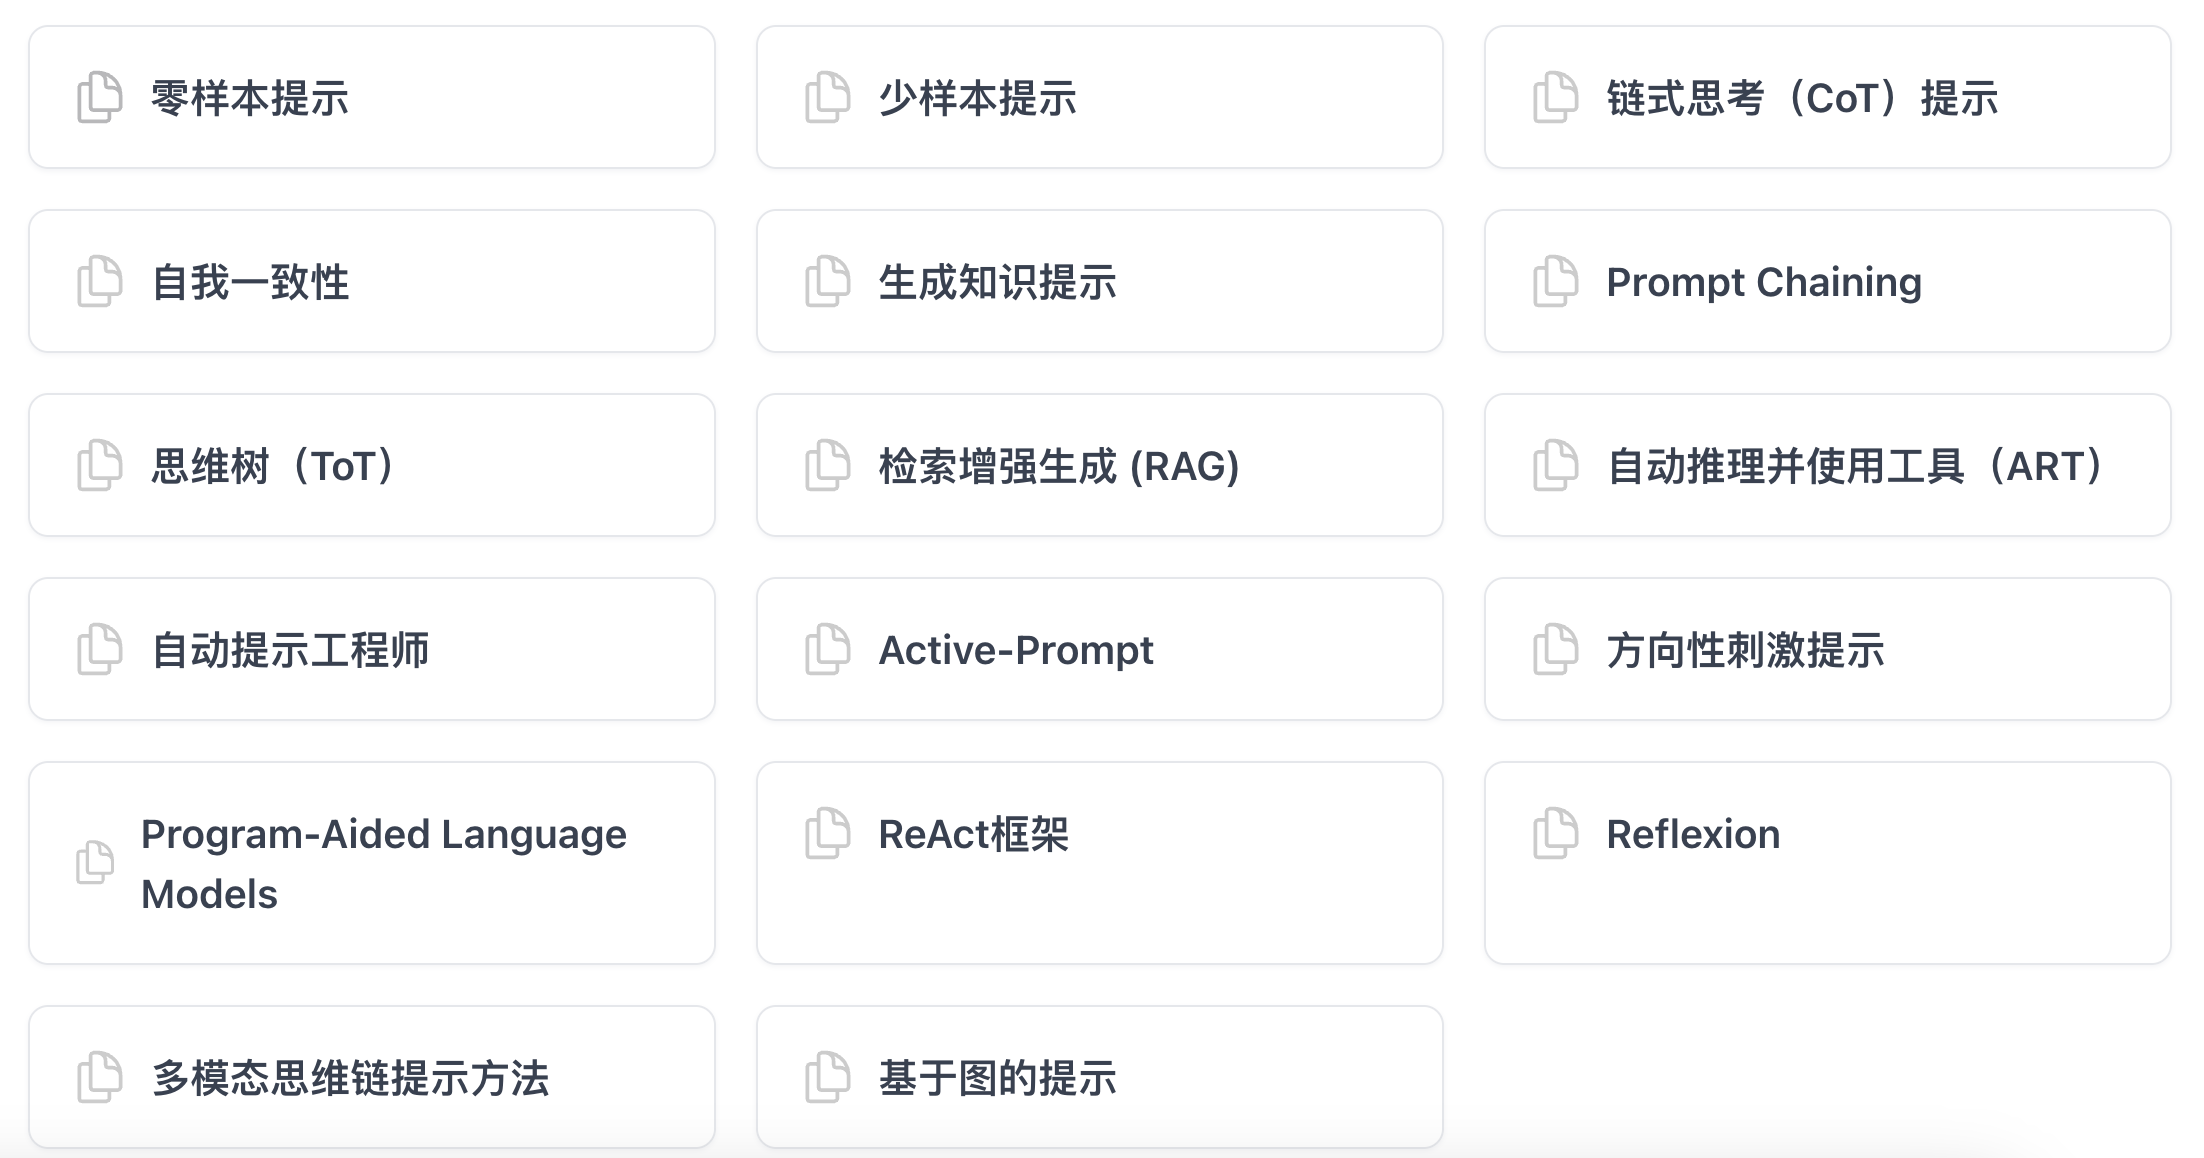
Task: Click the page icon next to Active-Prompt
Action: tap(828, 649)
